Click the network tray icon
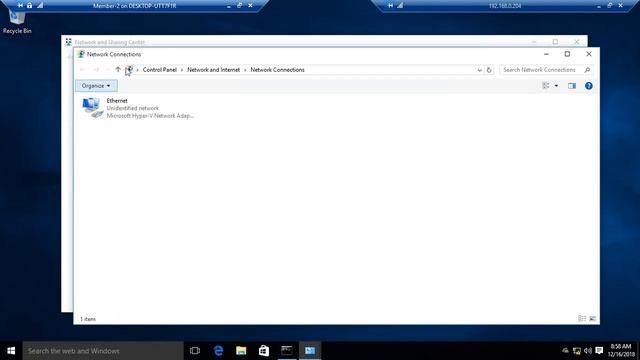The image size is (640, 360). [x=577, y=351]
